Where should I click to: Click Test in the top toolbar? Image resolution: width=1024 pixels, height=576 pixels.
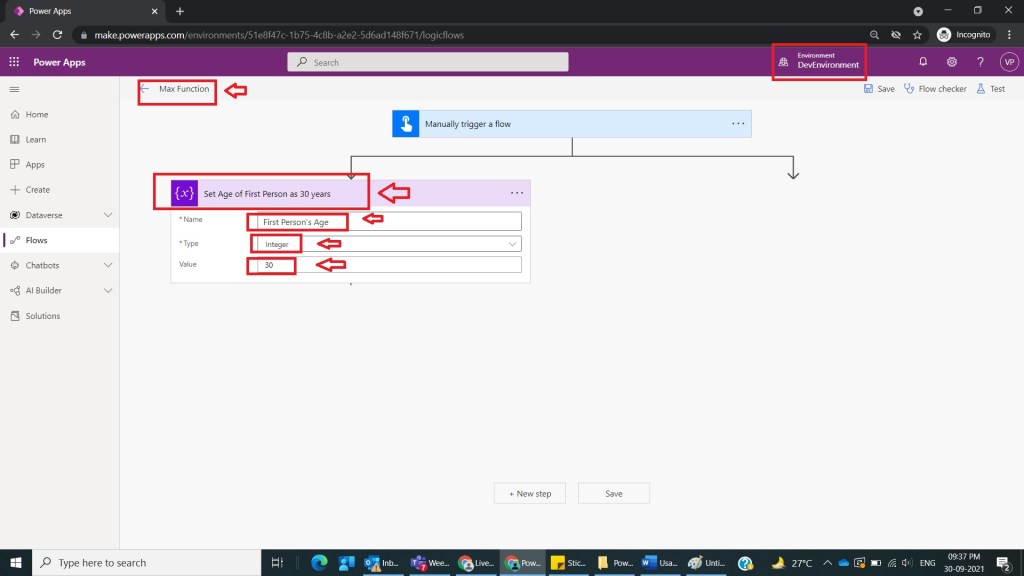[990, 89]
